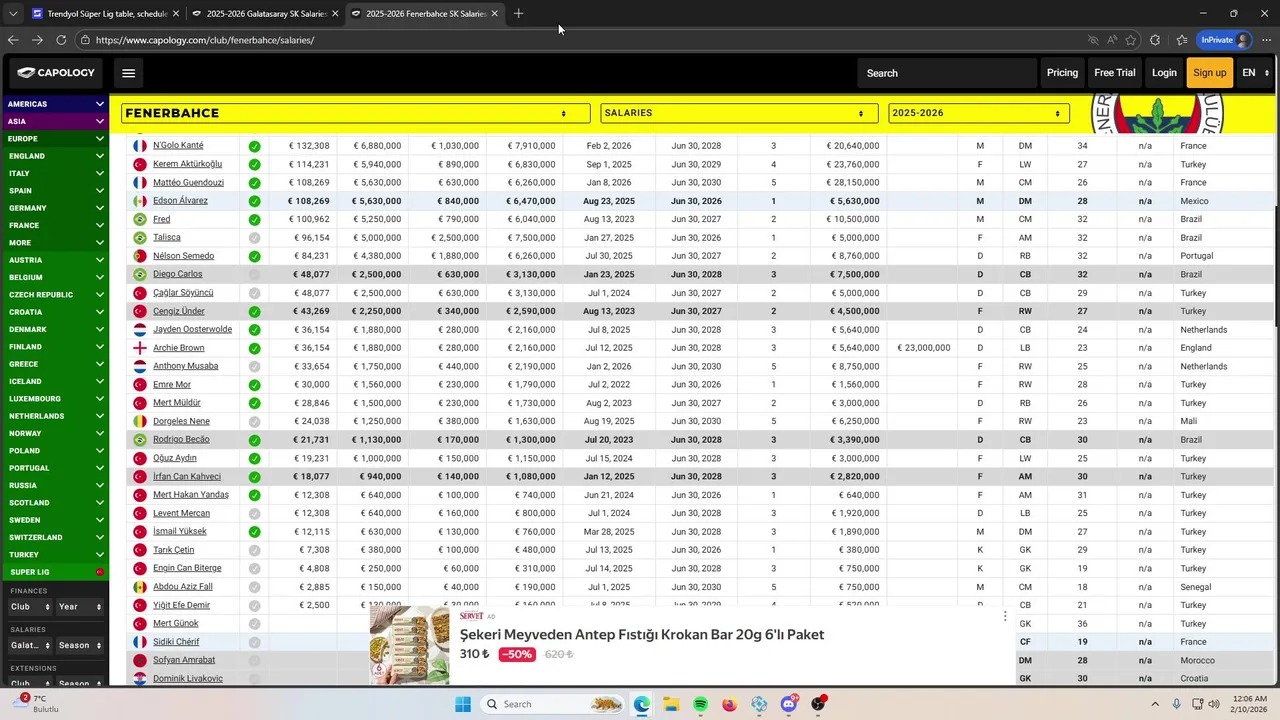Click the green check for Oğuz Aydın
This screenshot has height=720, width=1280.
click(255, 458)
